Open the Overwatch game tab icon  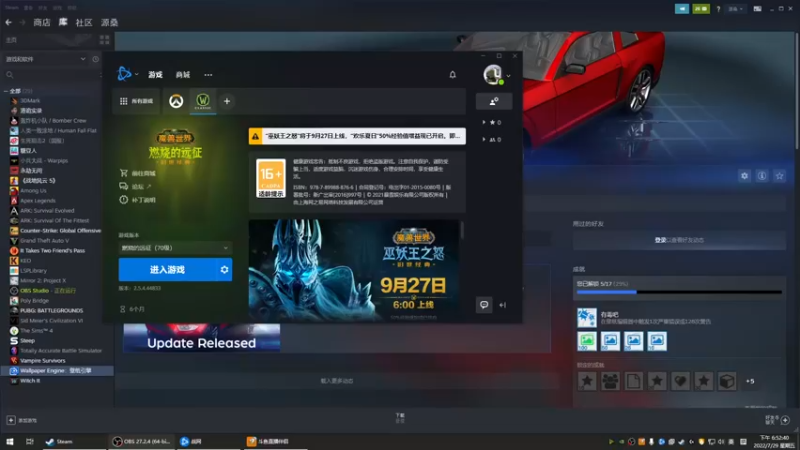pos(176,101)
